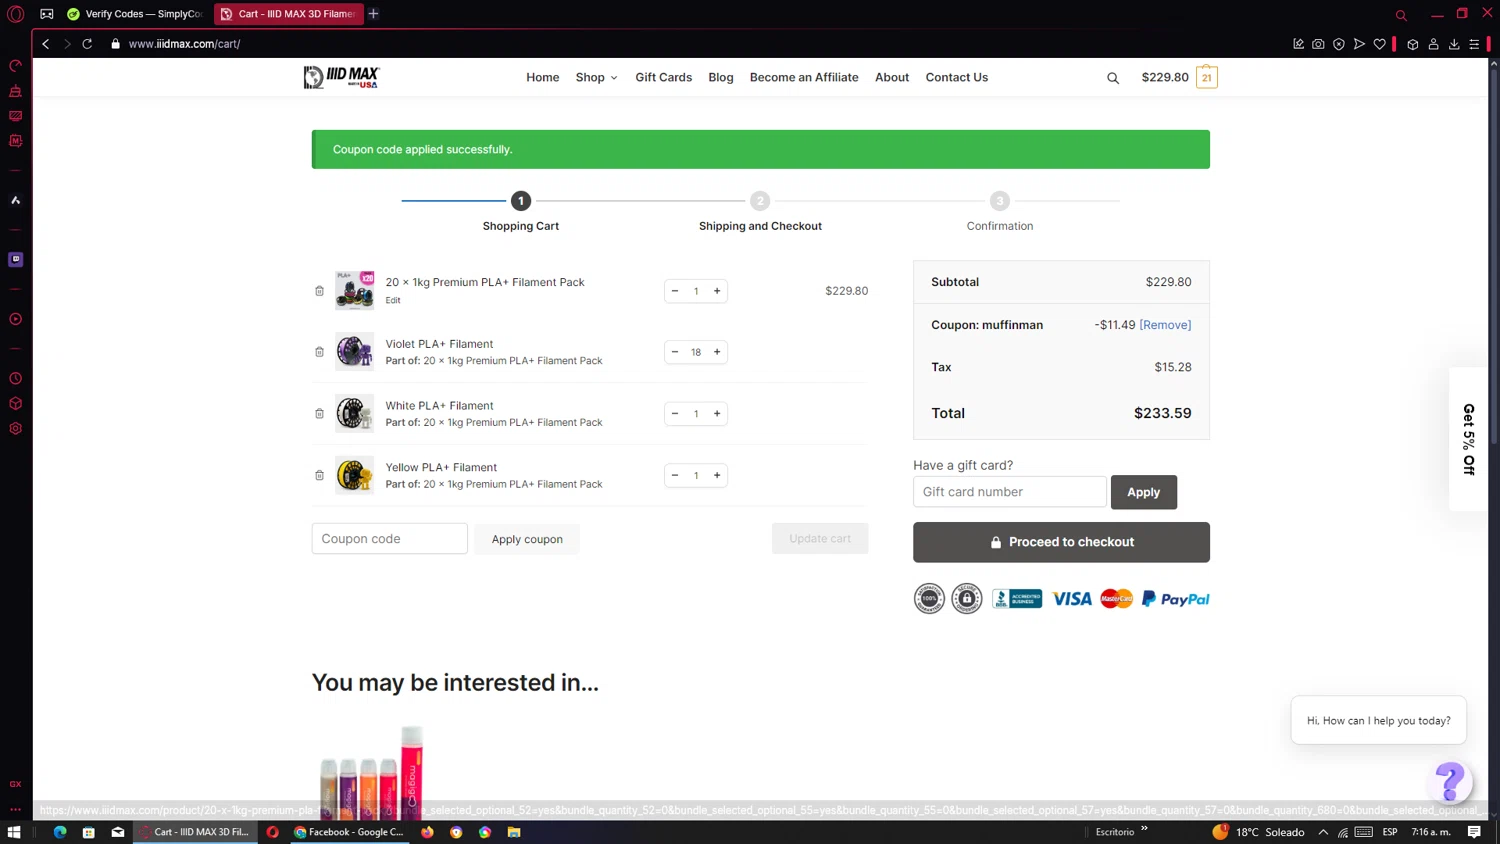Take a snapshot with camera icon
The image size is (1500, 844).
(x=1318, y=44)
